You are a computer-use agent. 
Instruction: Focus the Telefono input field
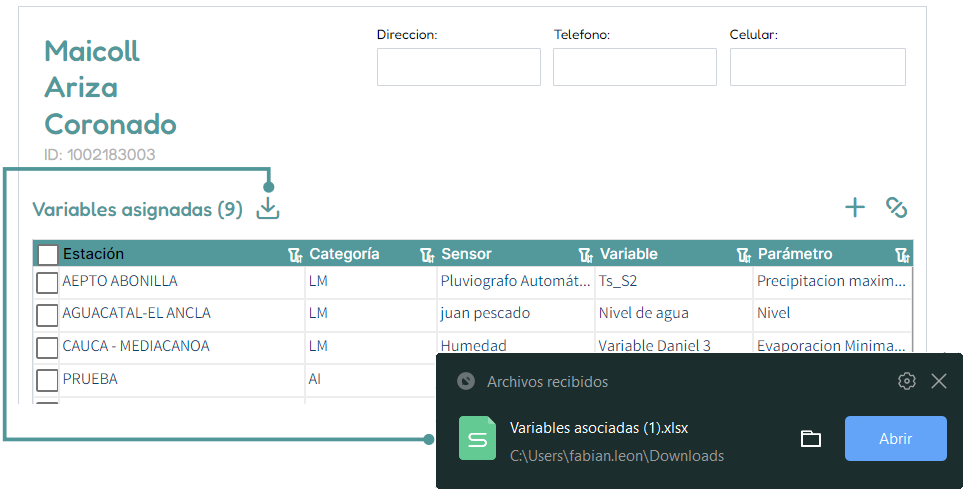coord(635,67)
